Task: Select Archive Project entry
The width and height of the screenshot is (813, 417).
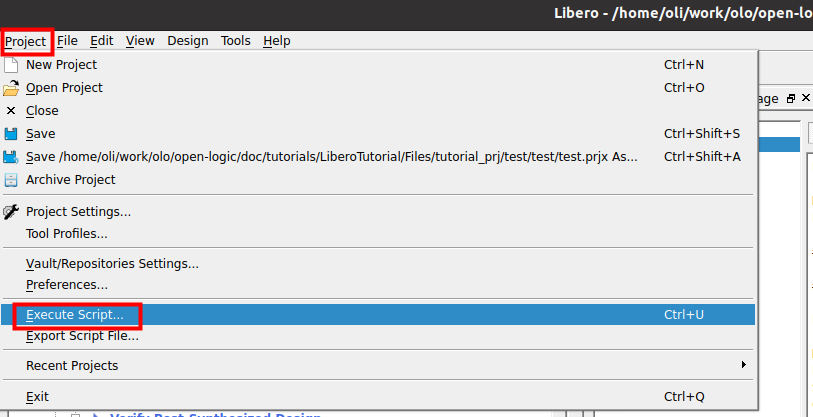Action: click(x=377, y=179)
